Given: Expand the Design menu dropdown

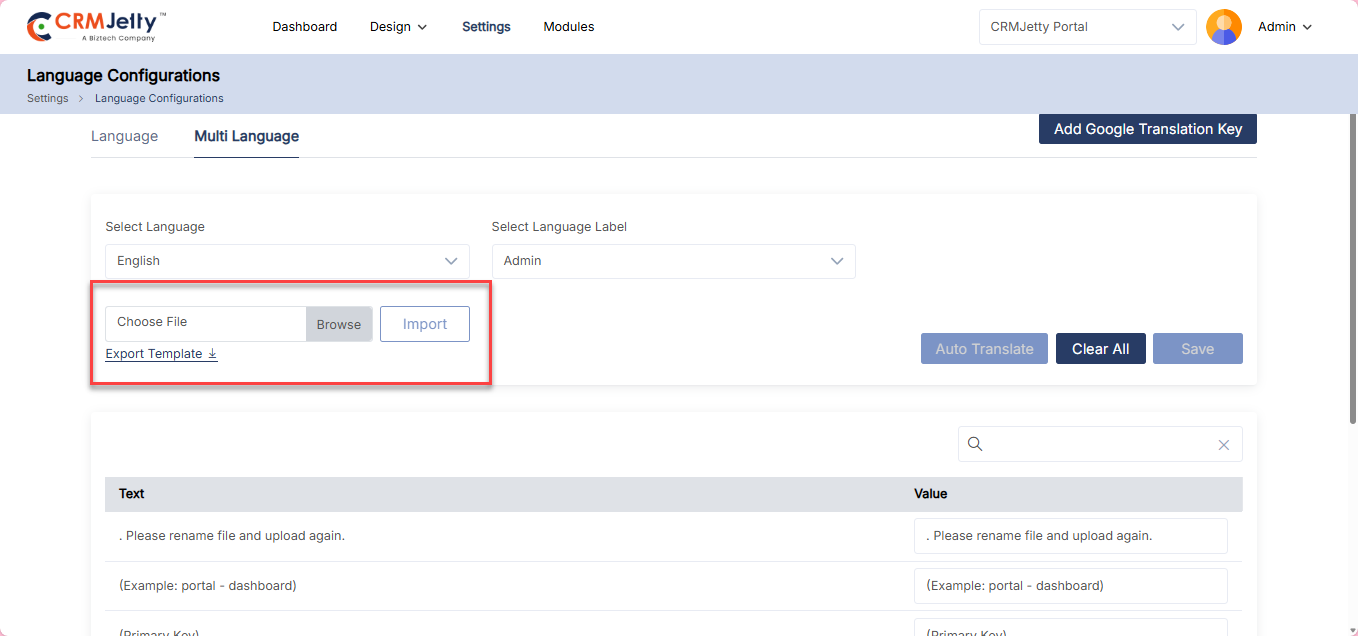Looking at the screenshot, I should [x=398, y=27].
